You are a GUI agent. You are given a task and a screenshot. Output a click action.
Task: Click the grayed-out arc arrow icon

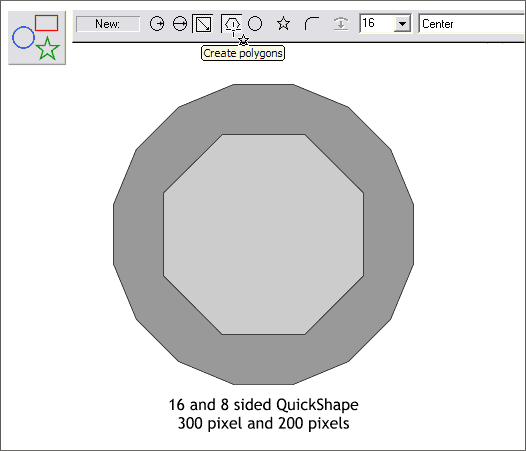coord(341,24)
